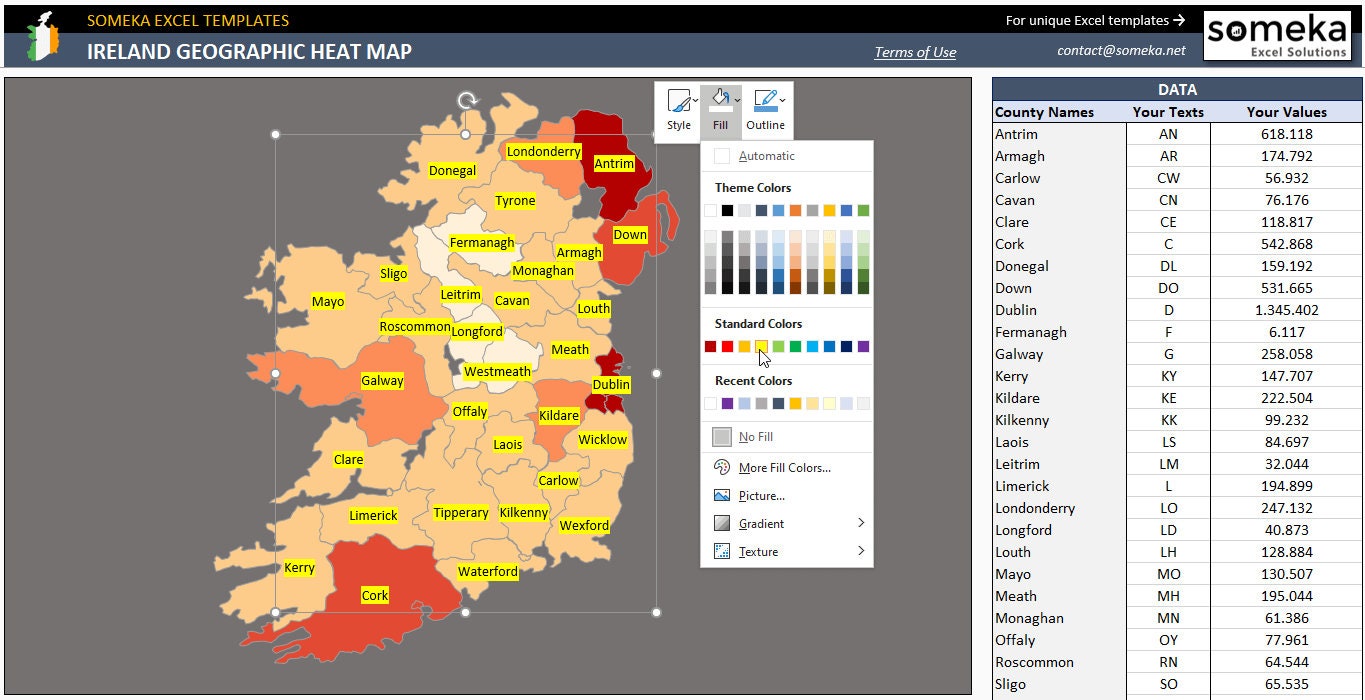The height and width of the screenshot is (700, 1365).
Task: Open the Gradient submenu chevron
Action: (861, 523)
